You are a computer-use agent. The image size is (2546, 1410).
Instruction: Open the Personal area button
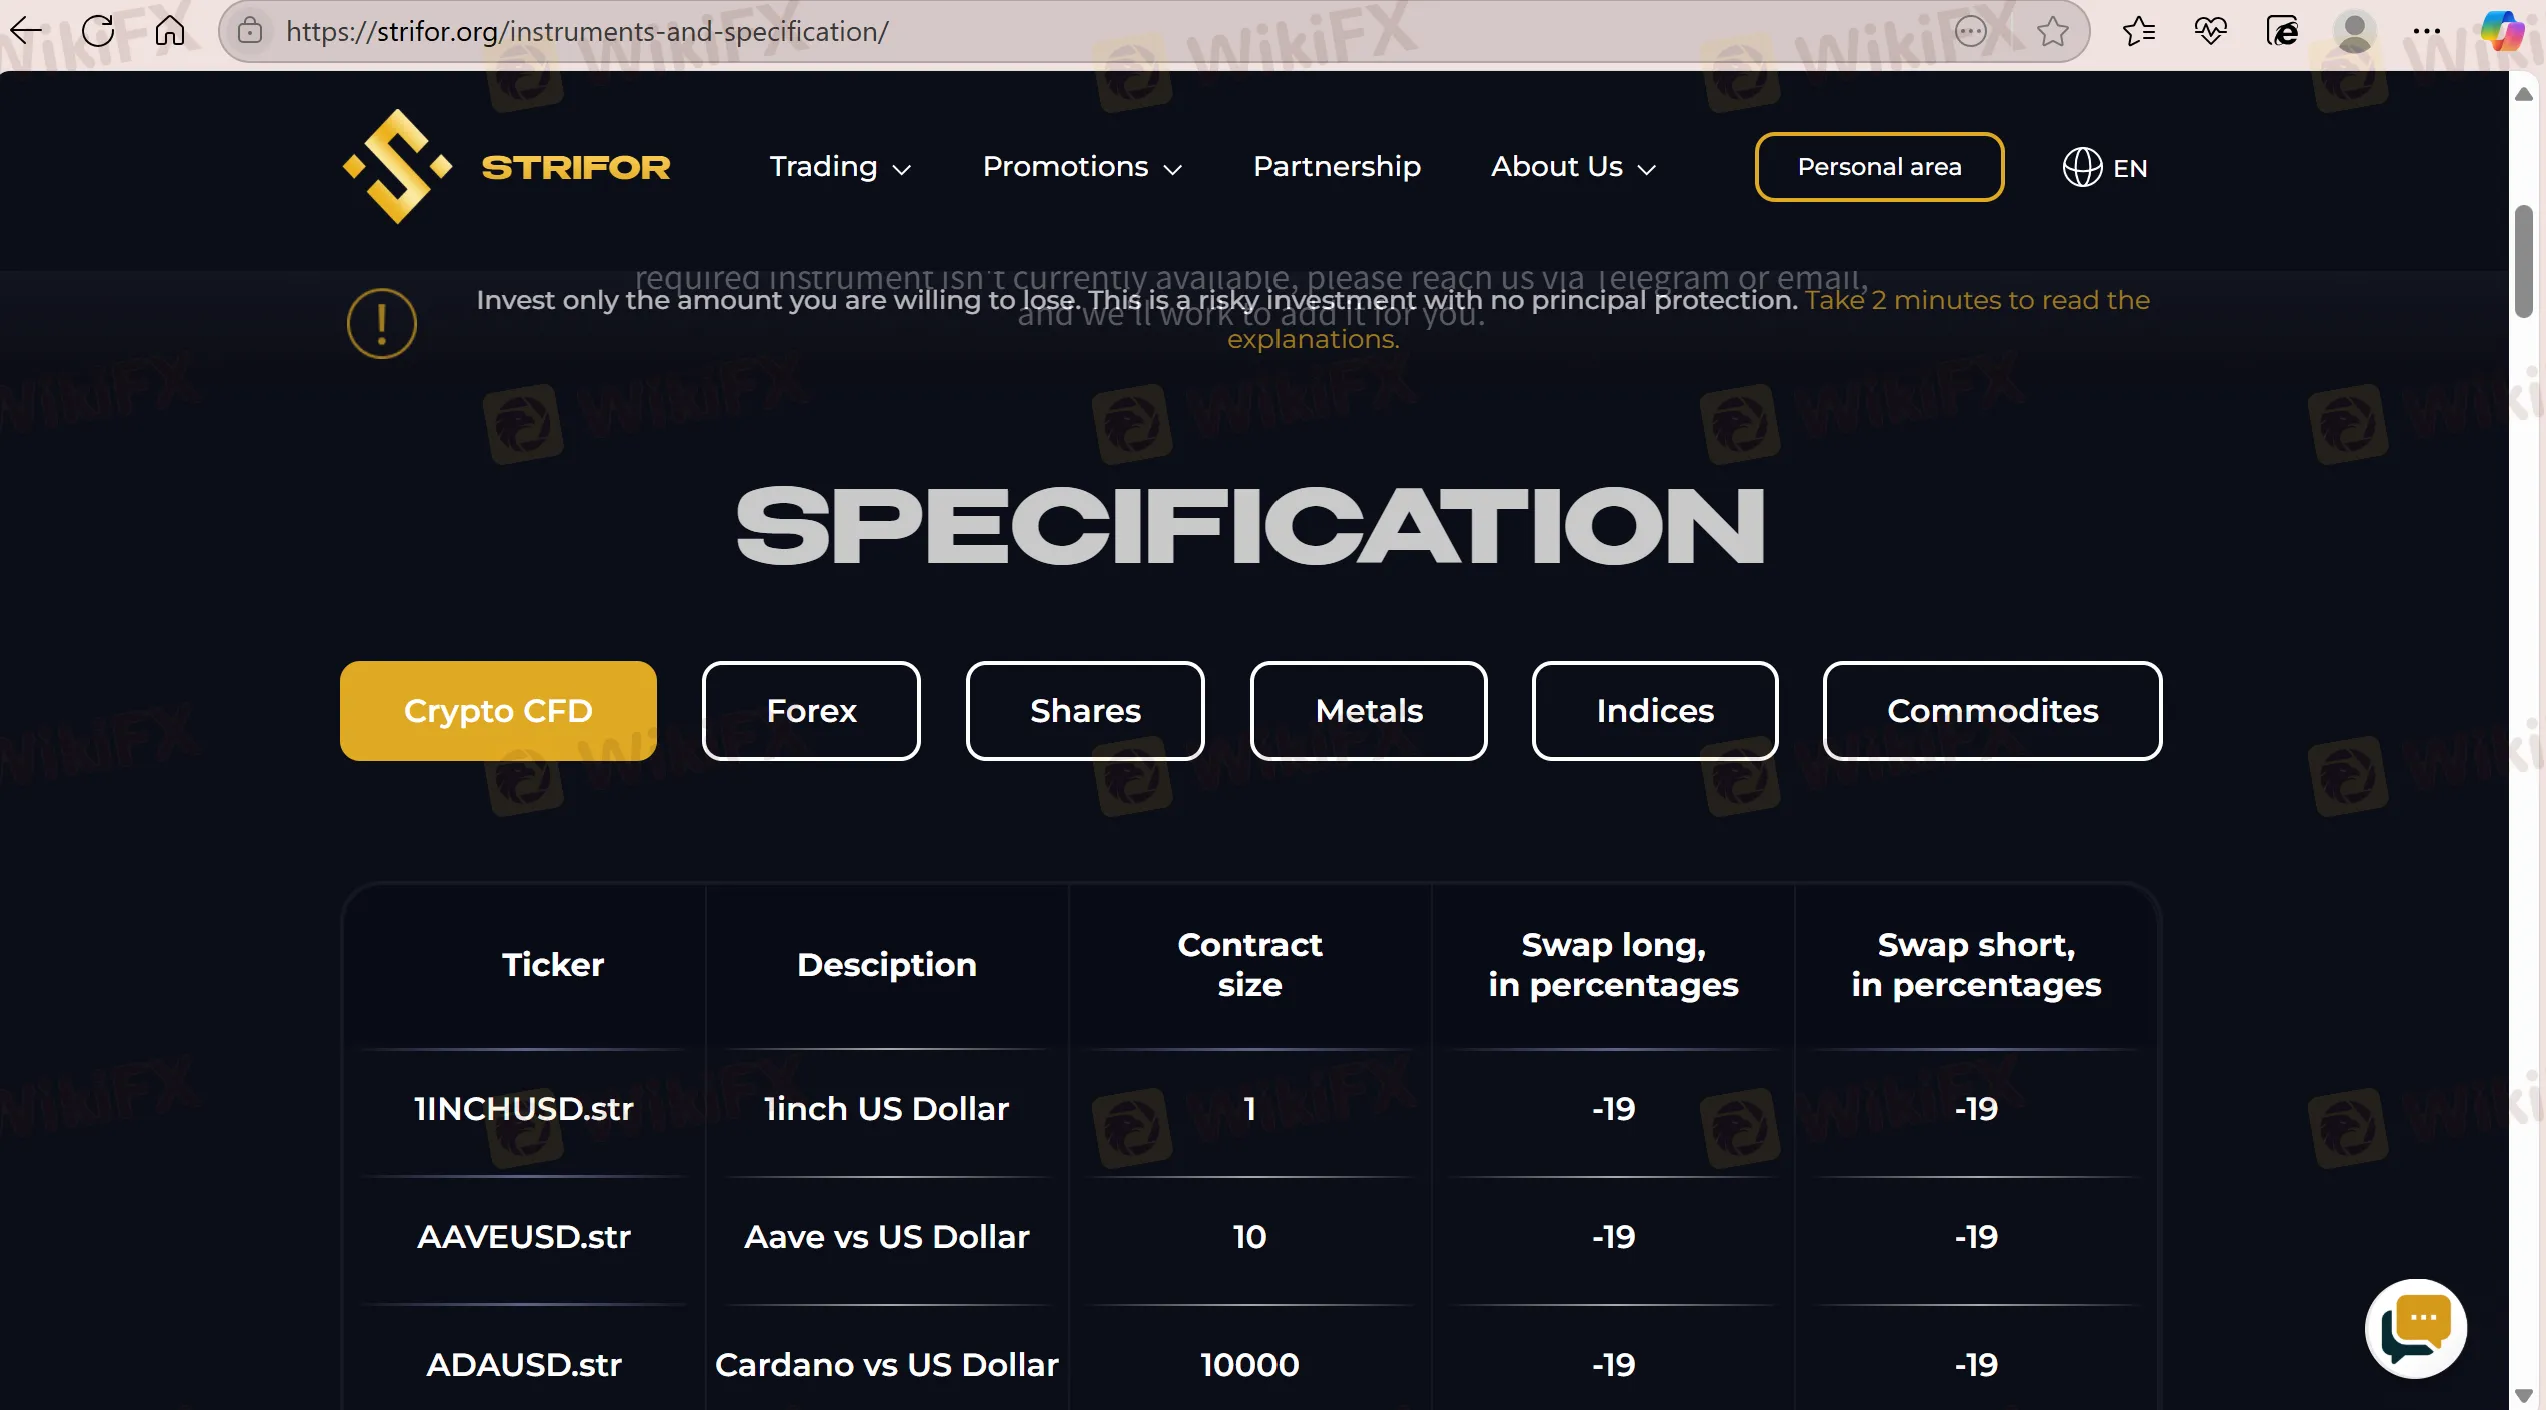tap(1879, 167)
